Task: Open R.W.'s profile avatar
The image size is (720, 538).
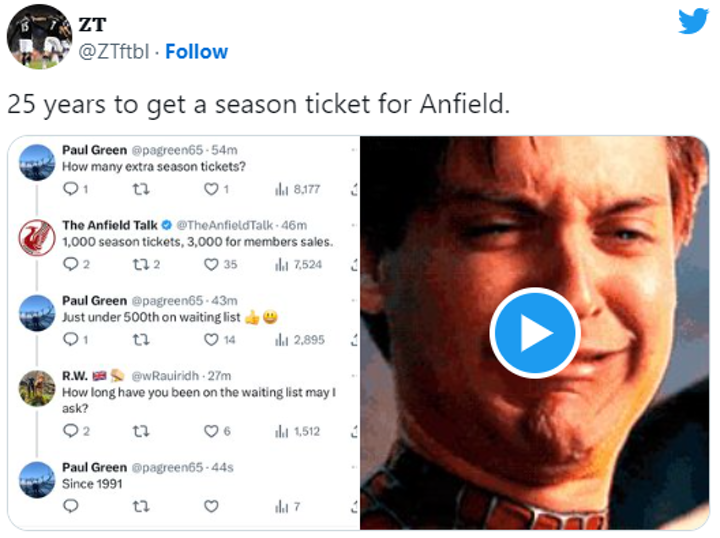Action: [x=37, y=388]
